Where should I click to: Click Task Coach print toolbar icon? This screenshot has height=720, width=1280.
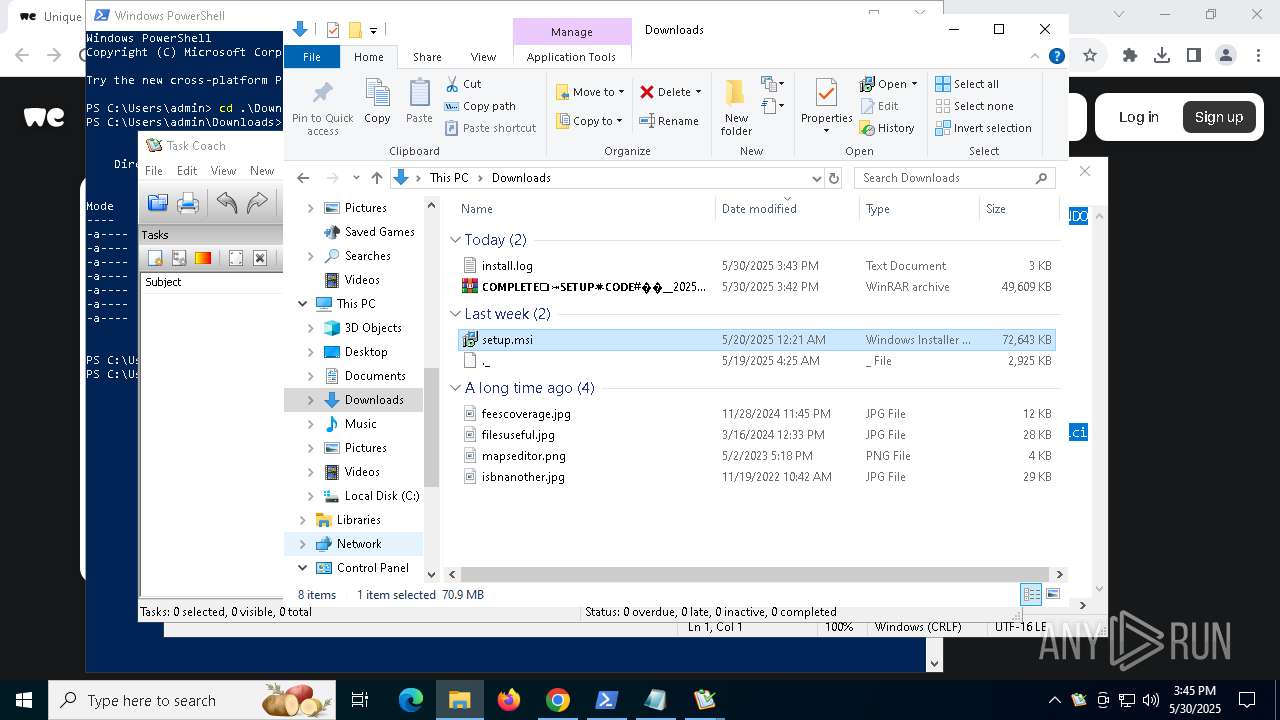tap(188, 204)
